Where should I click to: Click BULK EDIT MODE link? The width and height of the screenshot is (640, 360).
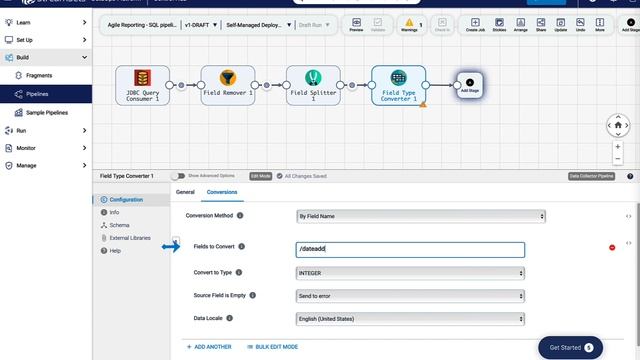273,347
